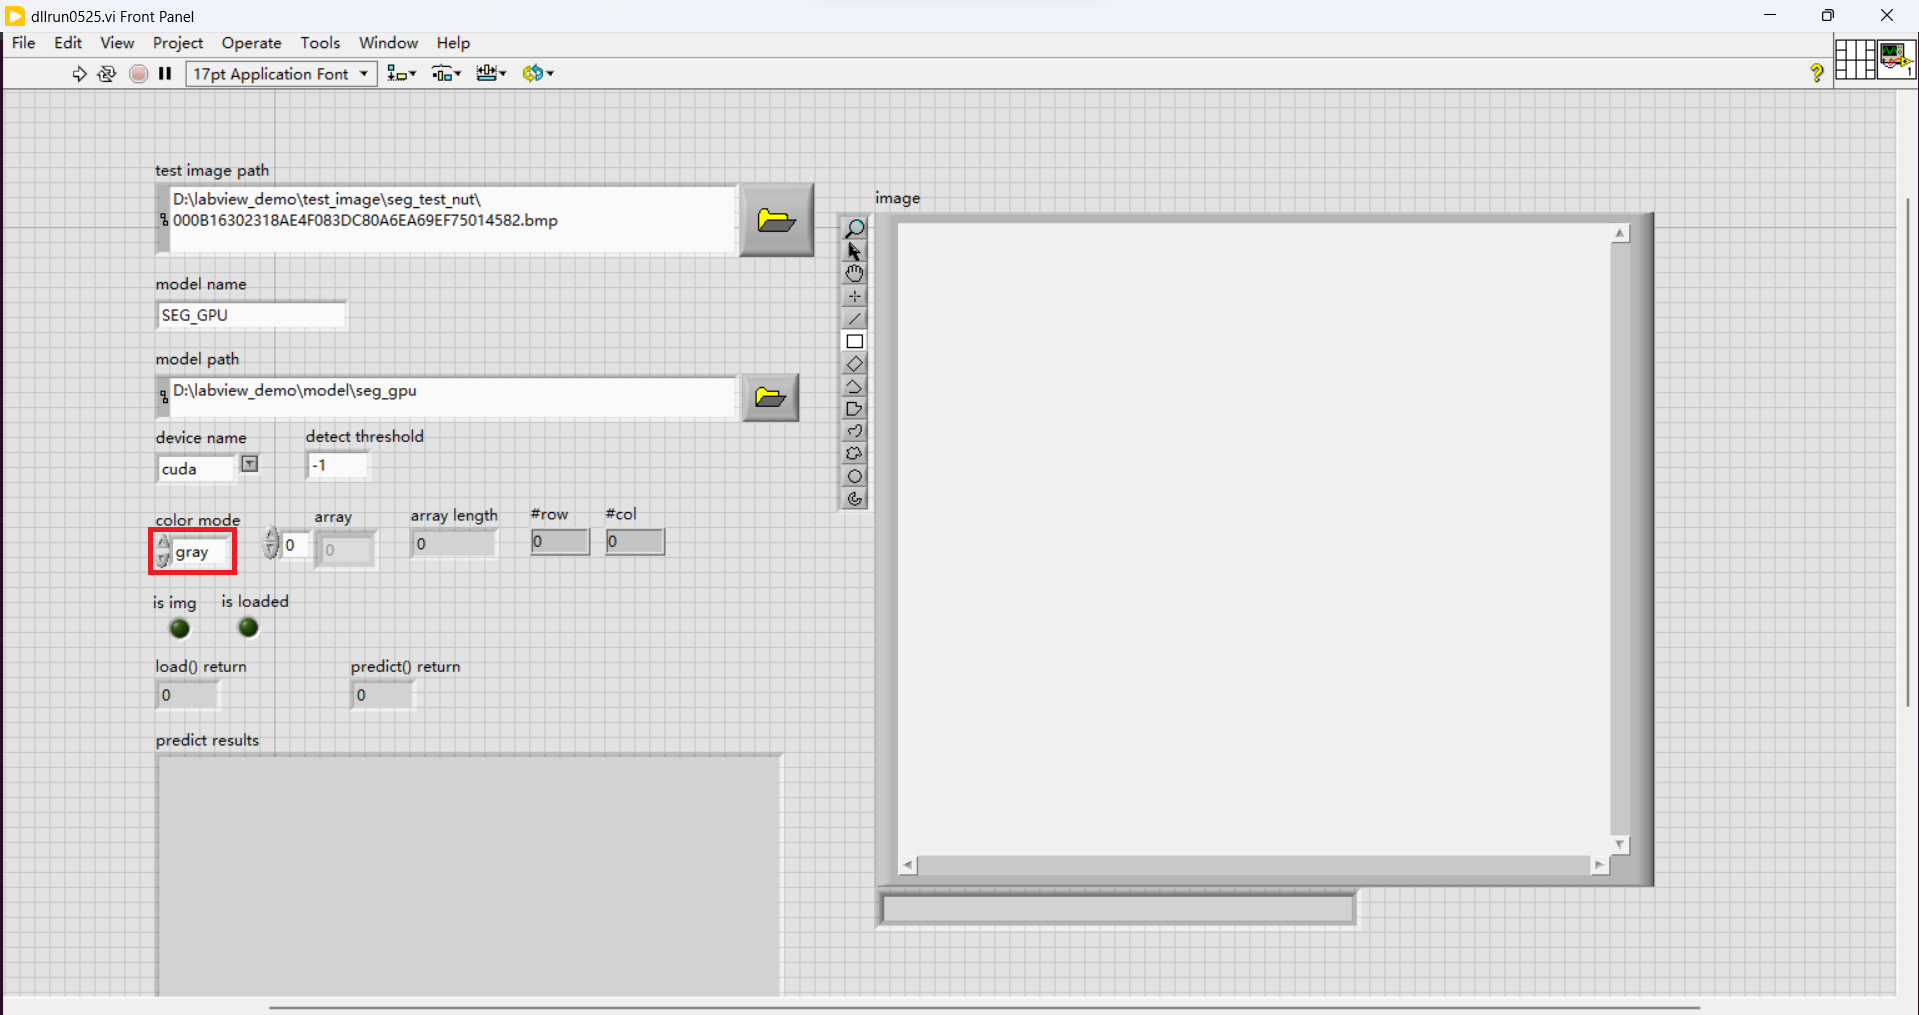This screenshot has height=1015, width=1919.
Task: Open the View menu
Action: pyautogui.click(x=117, y=43)
